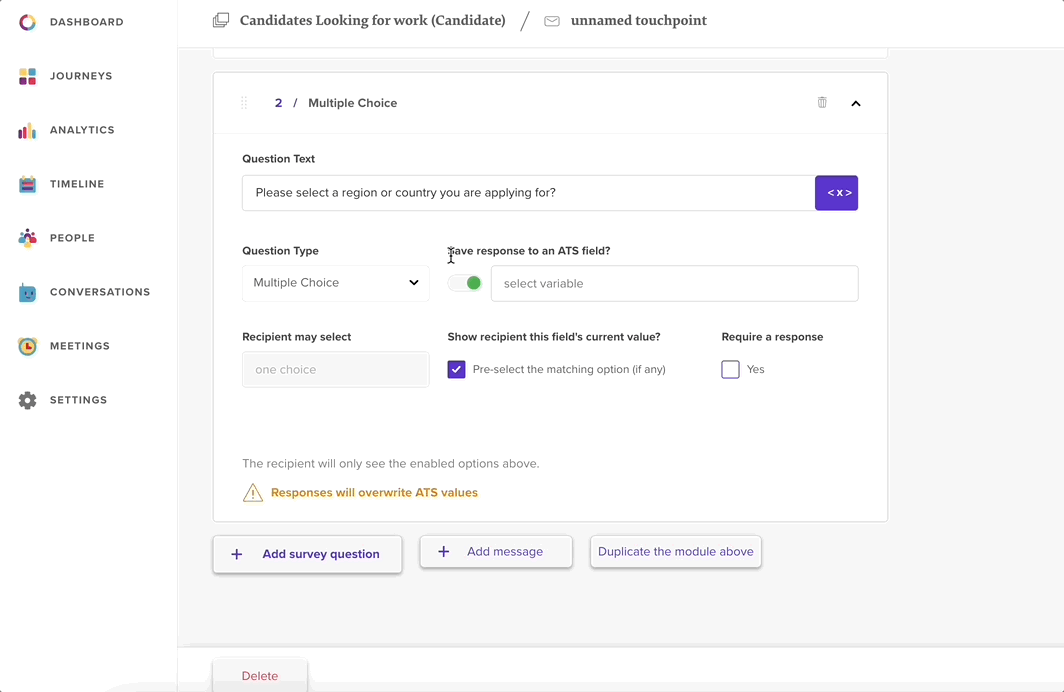Click the Require a response label

[x=772, y=337]
